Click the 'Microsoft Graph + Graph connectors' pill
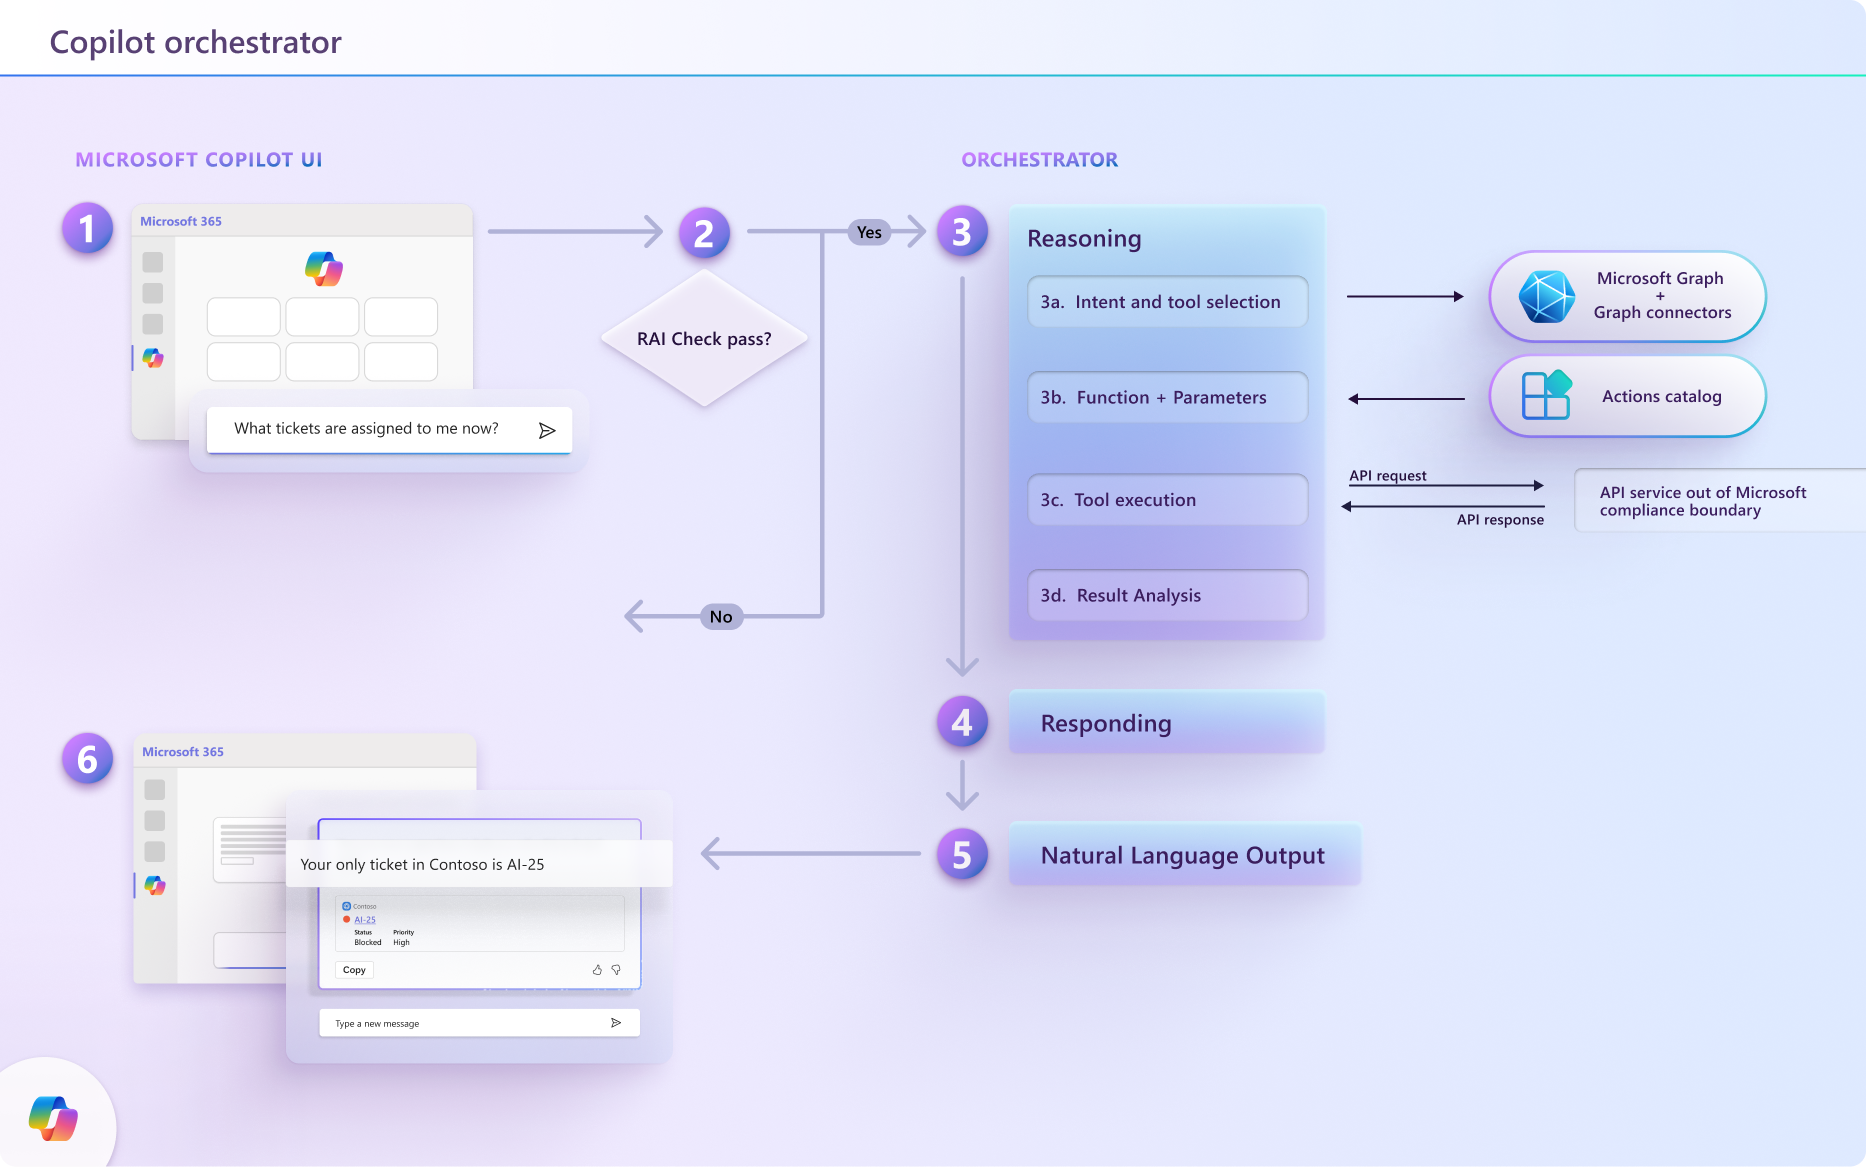Image resolution: width=1866 pixels, height=1167 pixels. click(1627, 297)
